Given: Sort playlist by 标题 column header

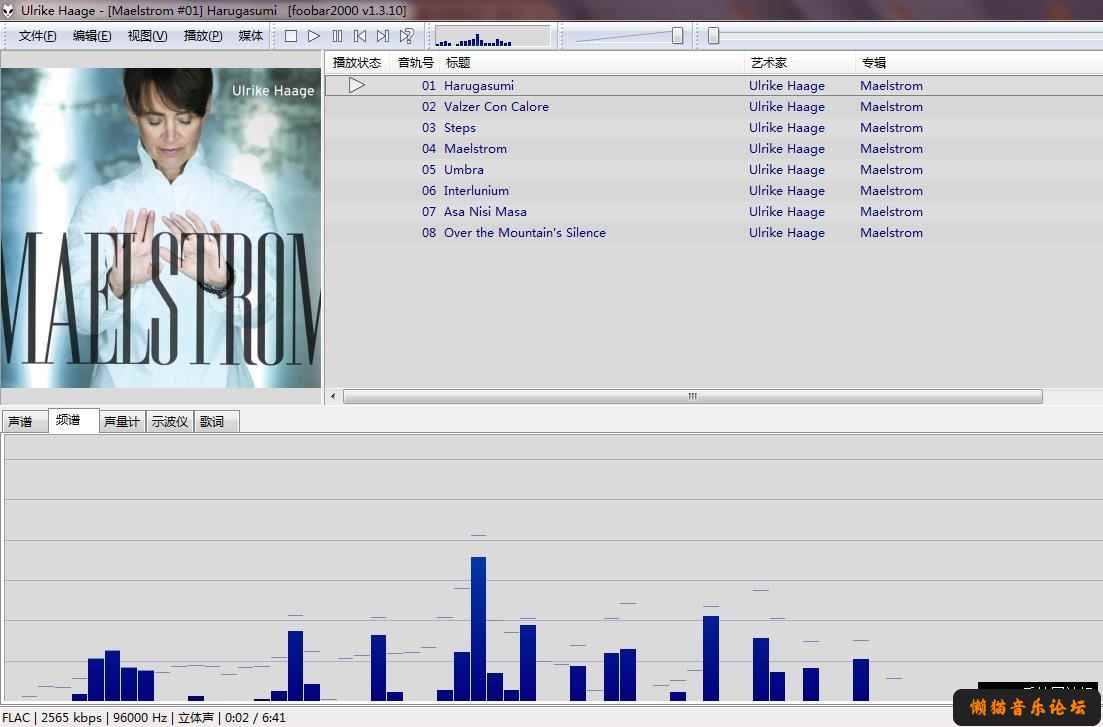Looking at the screenshot, I should click(x=592, y=63).
